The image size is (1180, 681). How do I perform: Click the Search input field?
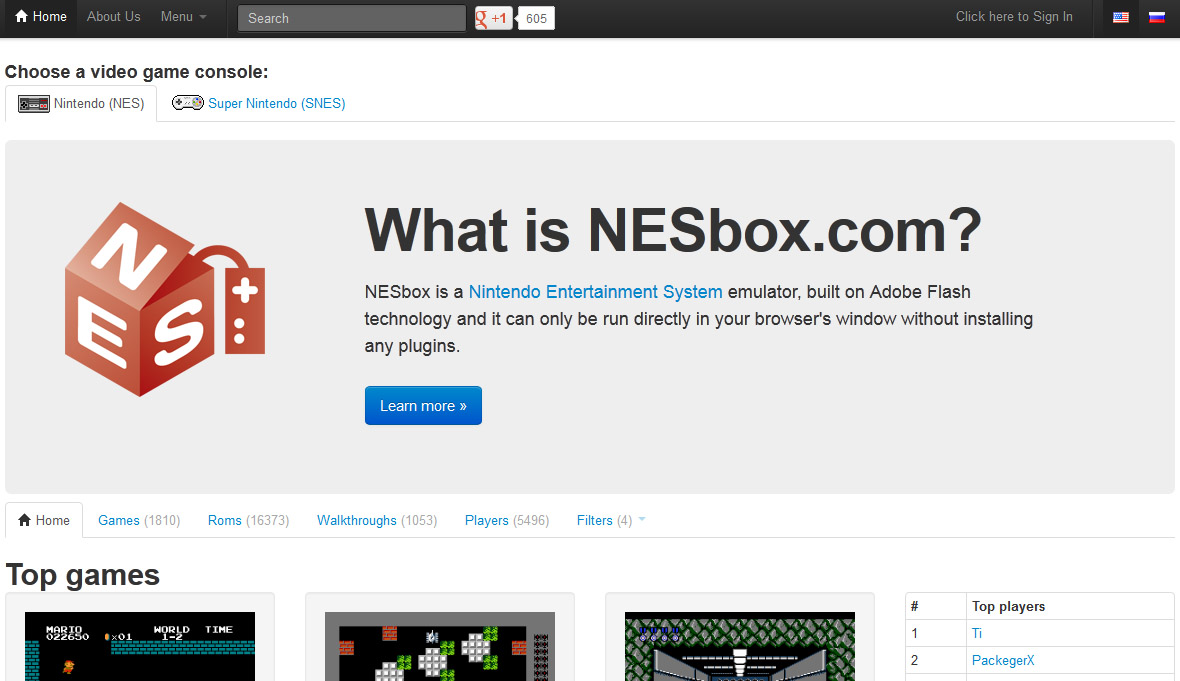click(x=351, y=18)
